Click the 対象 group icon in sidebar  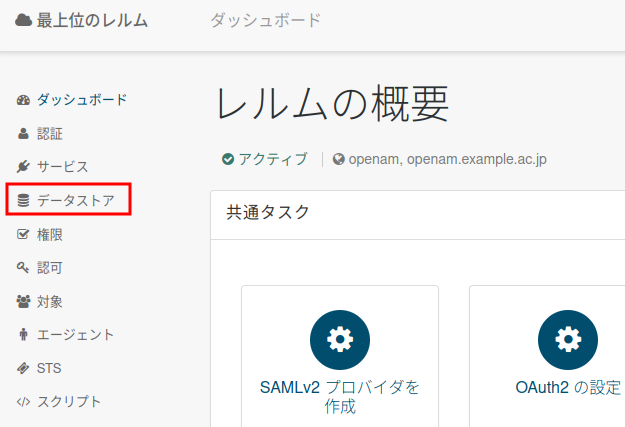[x=24, y=302]
